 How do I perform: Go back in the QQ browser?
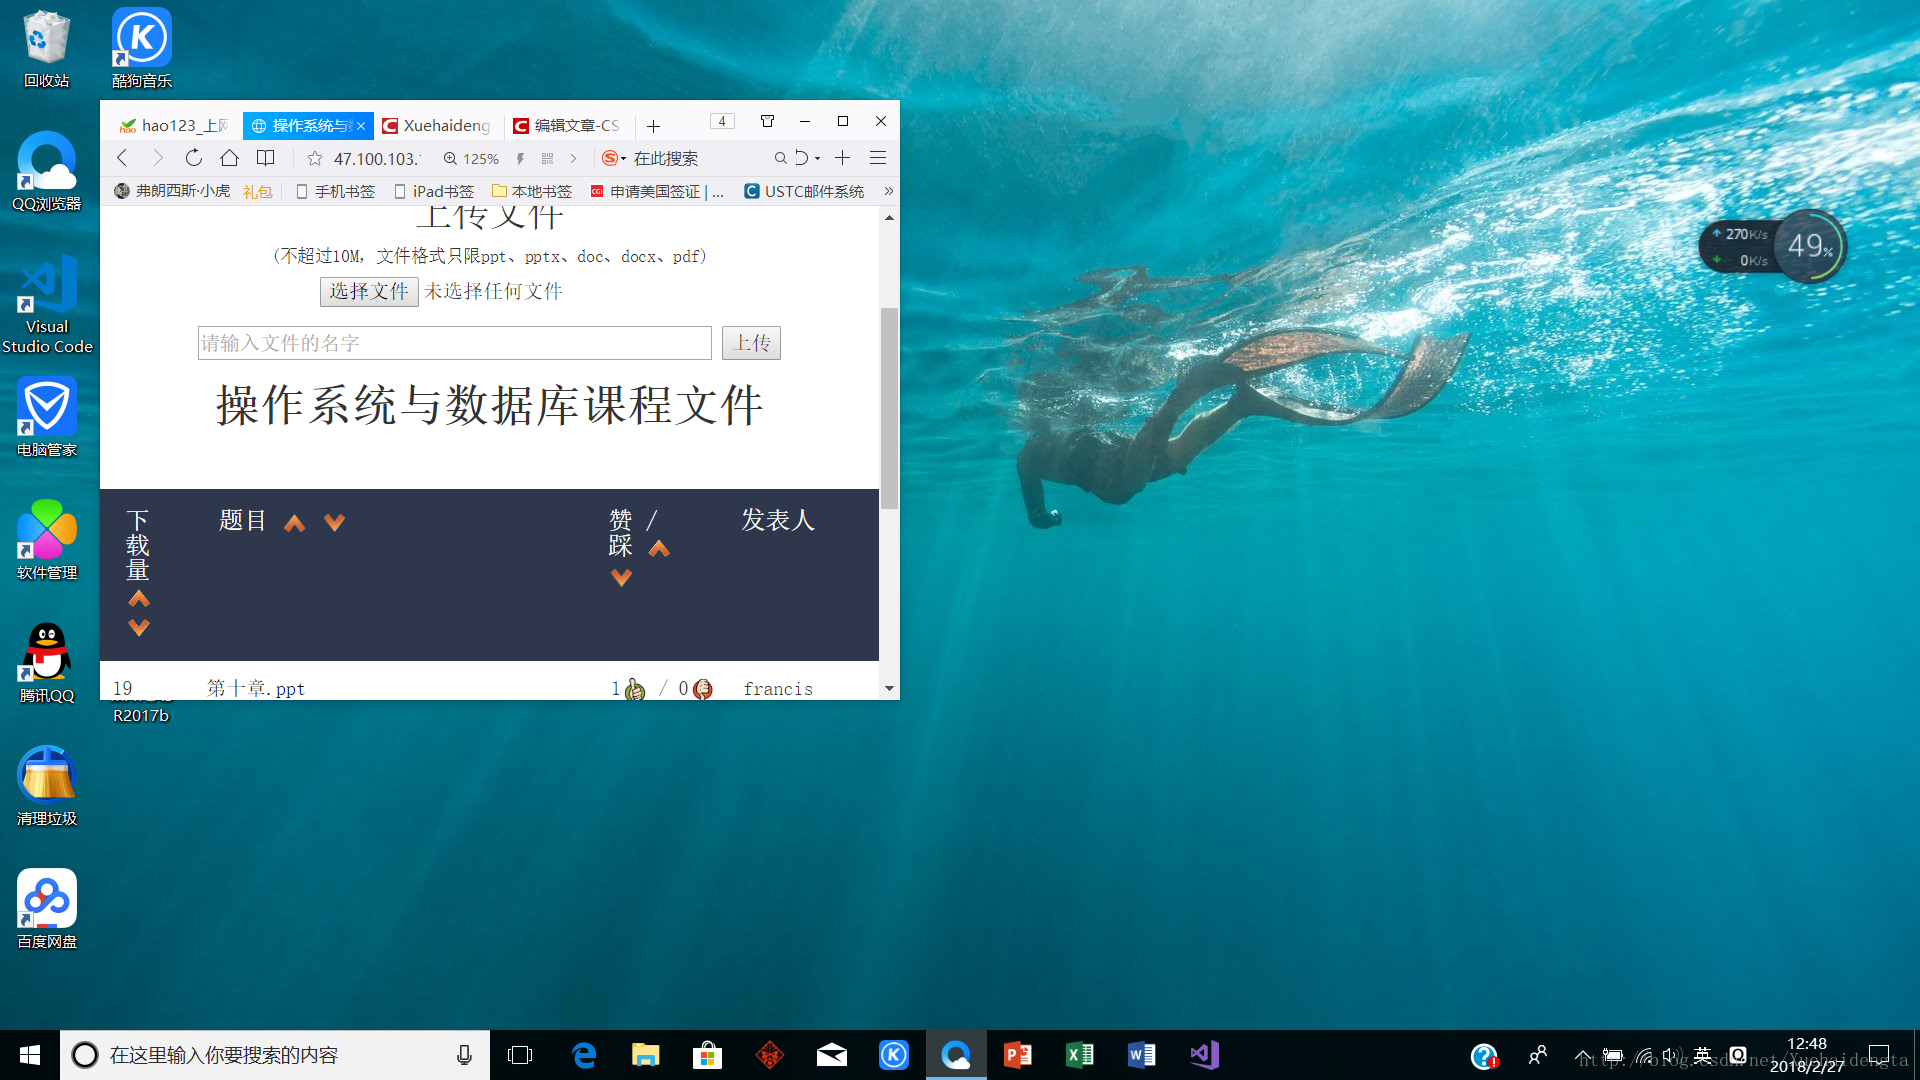tap(122, 158)
